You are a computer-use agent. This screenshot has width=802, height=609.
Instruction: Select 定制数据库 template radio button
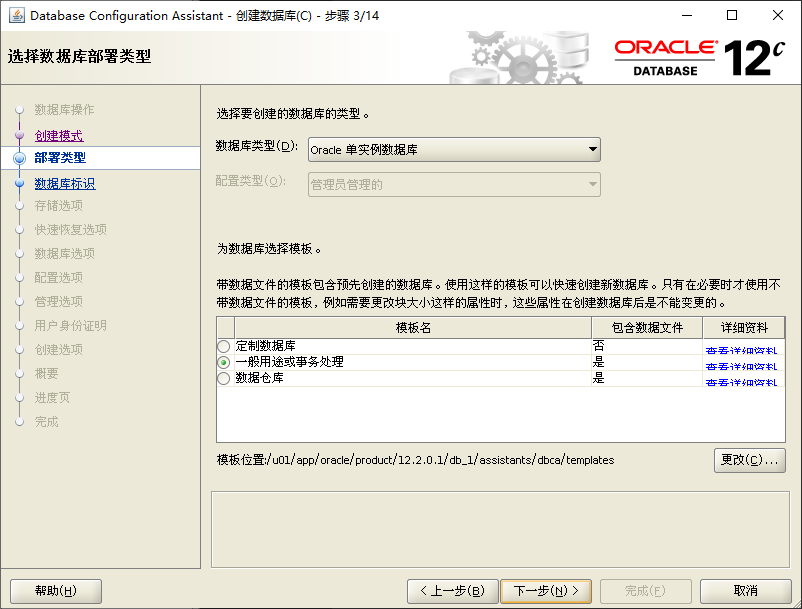[224, 346]
